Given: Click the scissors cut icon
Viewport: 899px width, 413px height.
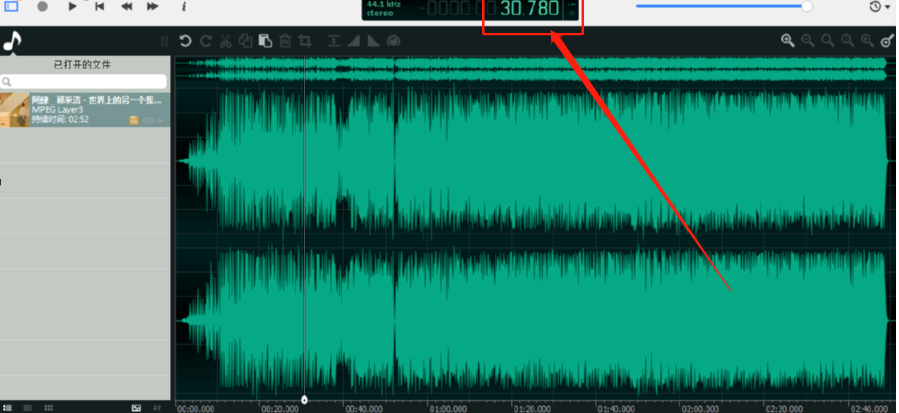Looking at the screenshot, I should pyautogui.click(x=225, y=41).
